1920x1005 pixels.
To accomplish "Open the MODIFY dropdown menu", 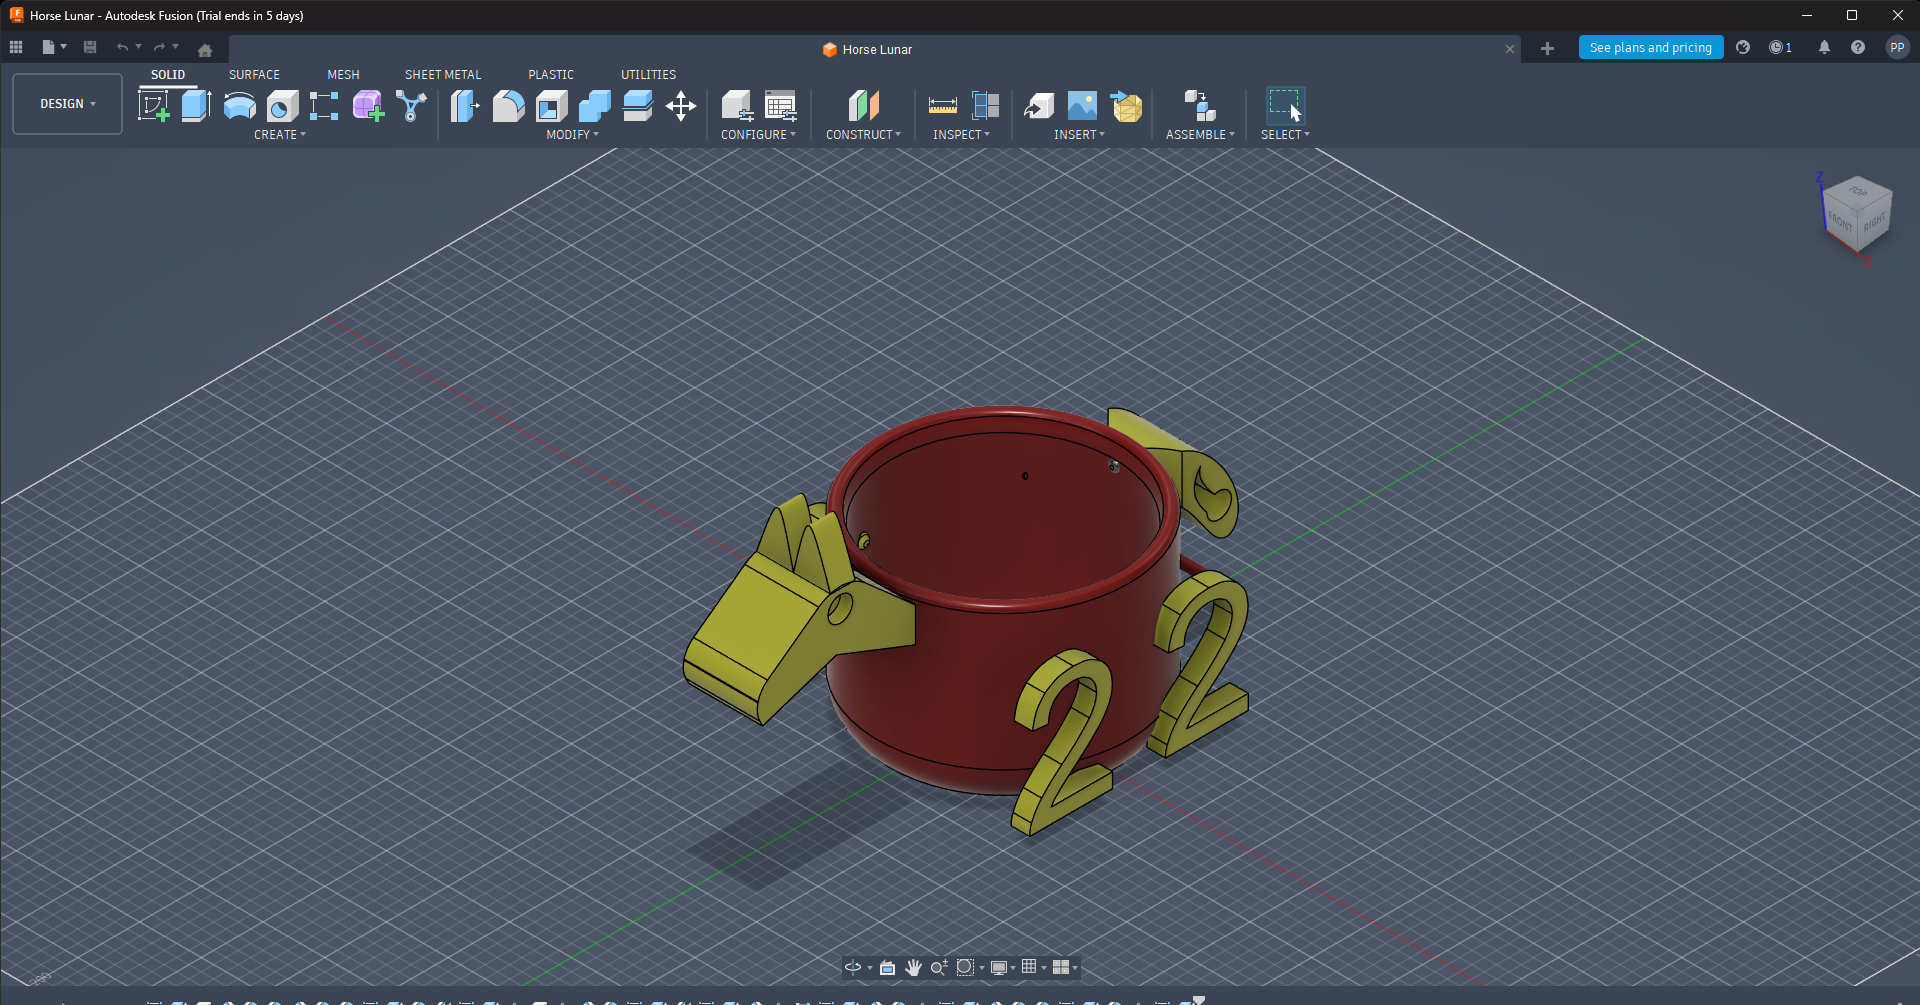I will [x=572, y=135].
